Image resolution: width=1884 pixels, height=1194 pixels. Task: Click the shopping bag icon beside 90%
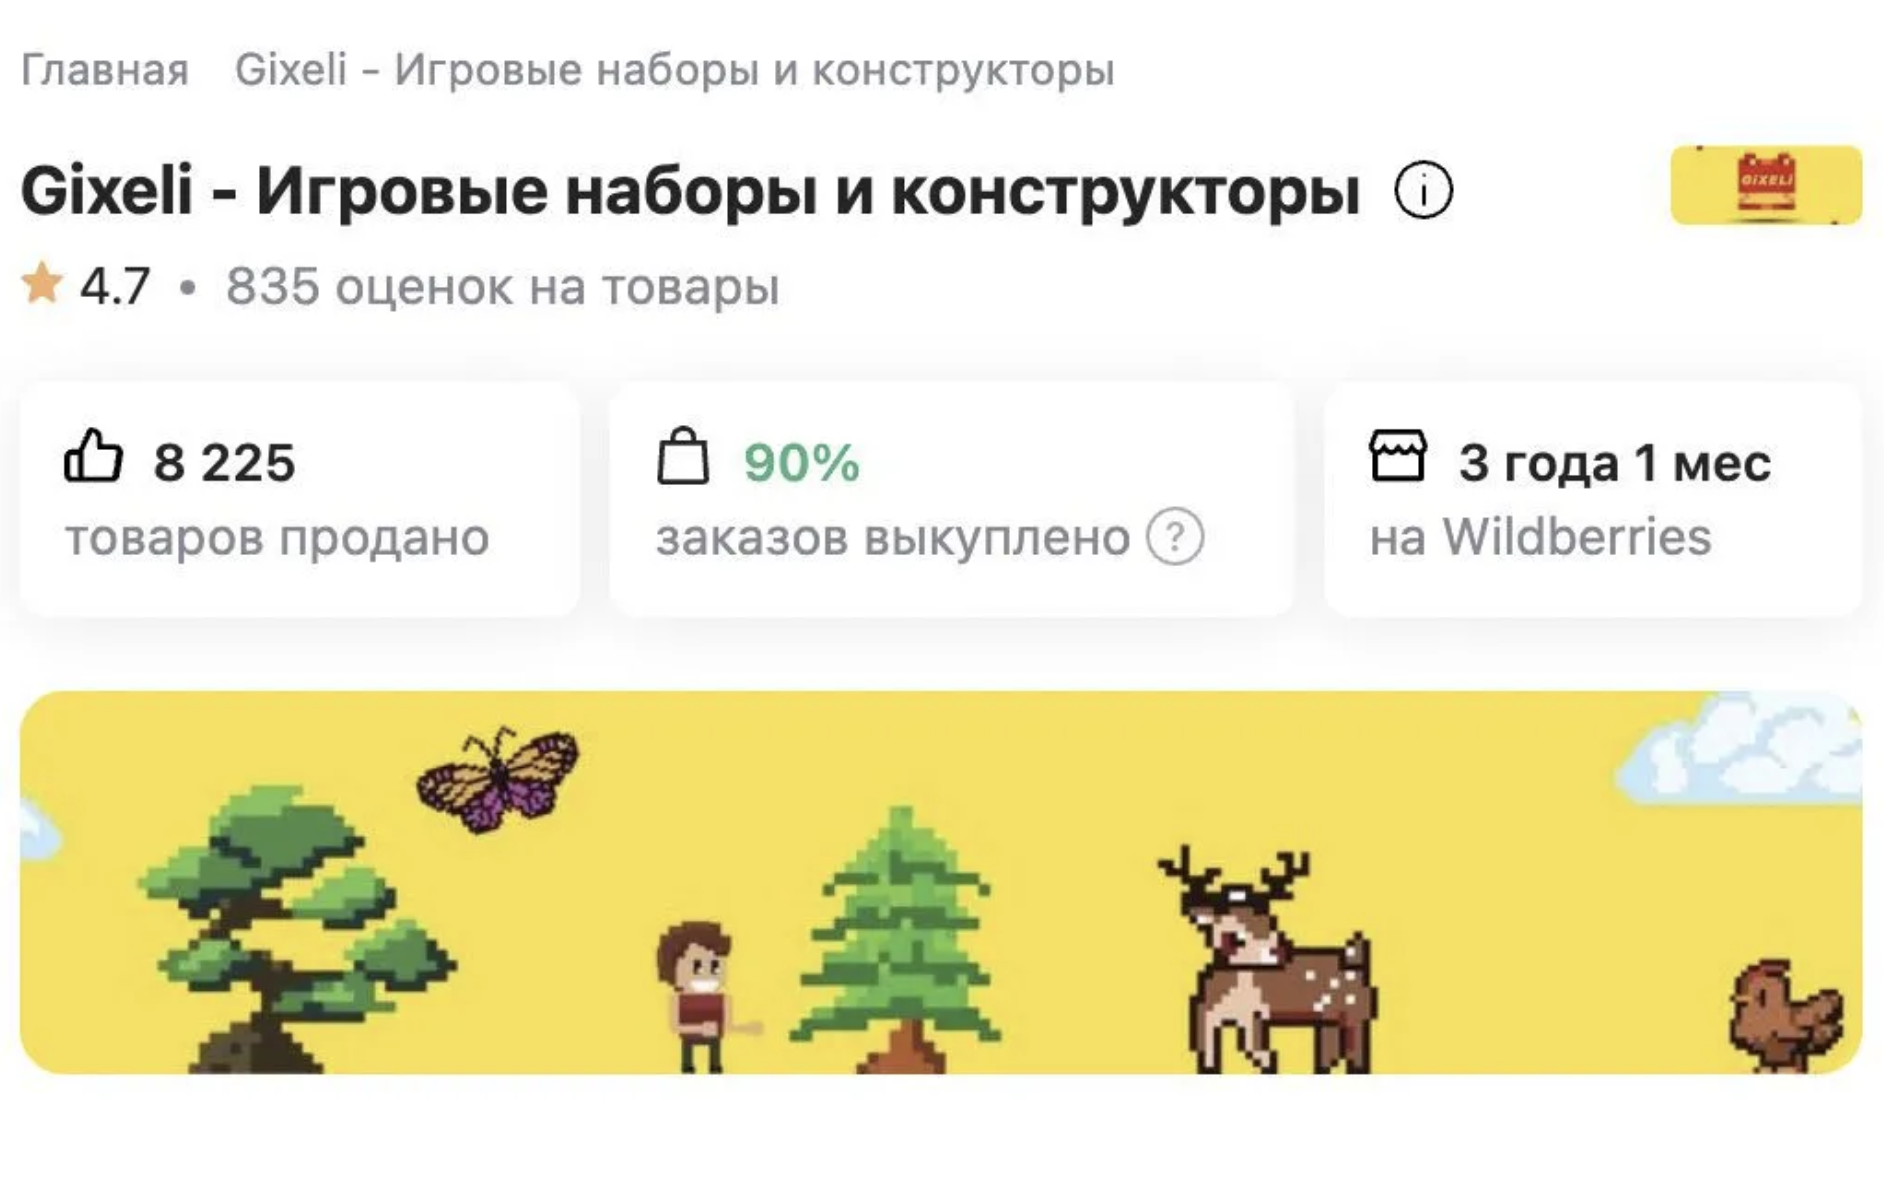tap(683, 457)
